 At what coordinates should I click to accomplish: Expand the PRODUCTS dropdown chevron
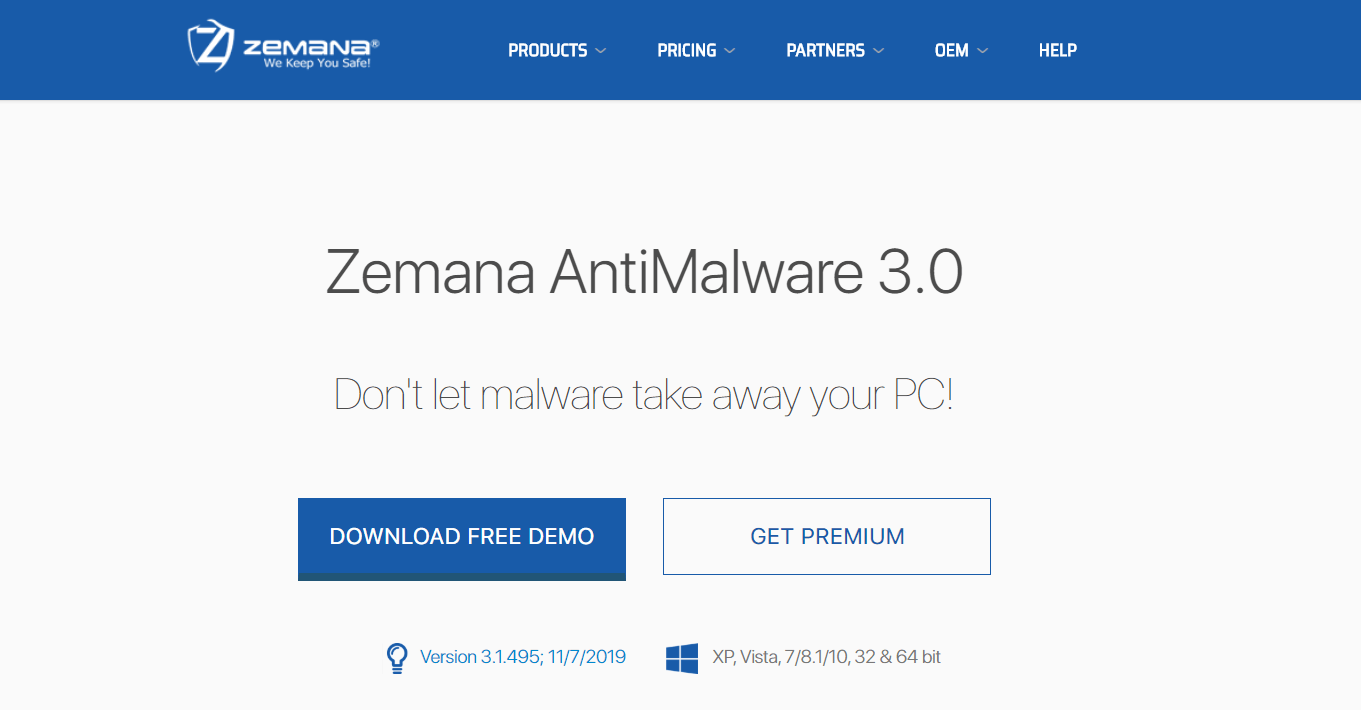point(601,50)
